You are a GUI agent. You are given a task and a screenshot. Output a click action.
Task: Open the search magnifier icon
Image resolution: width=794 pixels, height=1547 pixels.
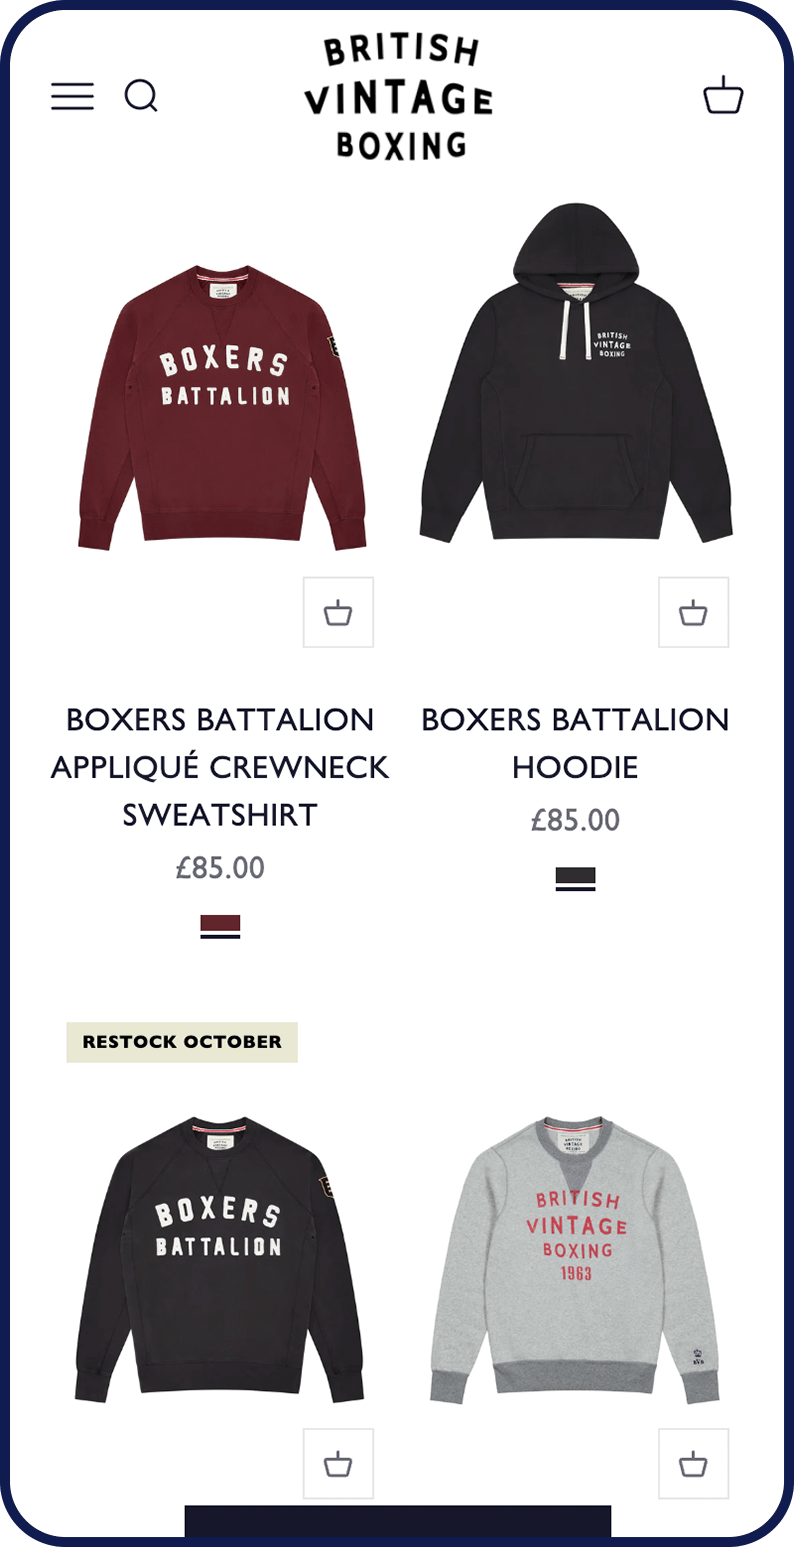141,96
